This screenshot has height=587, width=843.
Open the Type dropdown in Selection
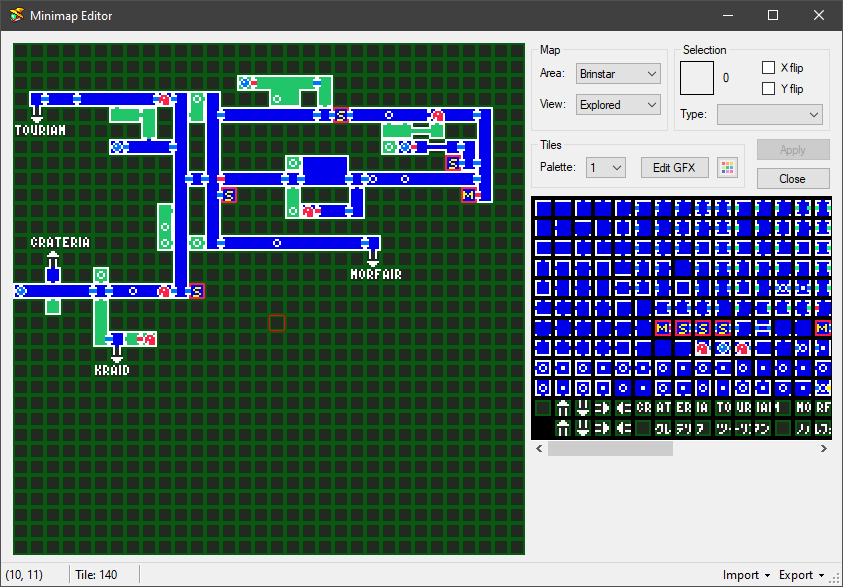[x=769, y=114]
